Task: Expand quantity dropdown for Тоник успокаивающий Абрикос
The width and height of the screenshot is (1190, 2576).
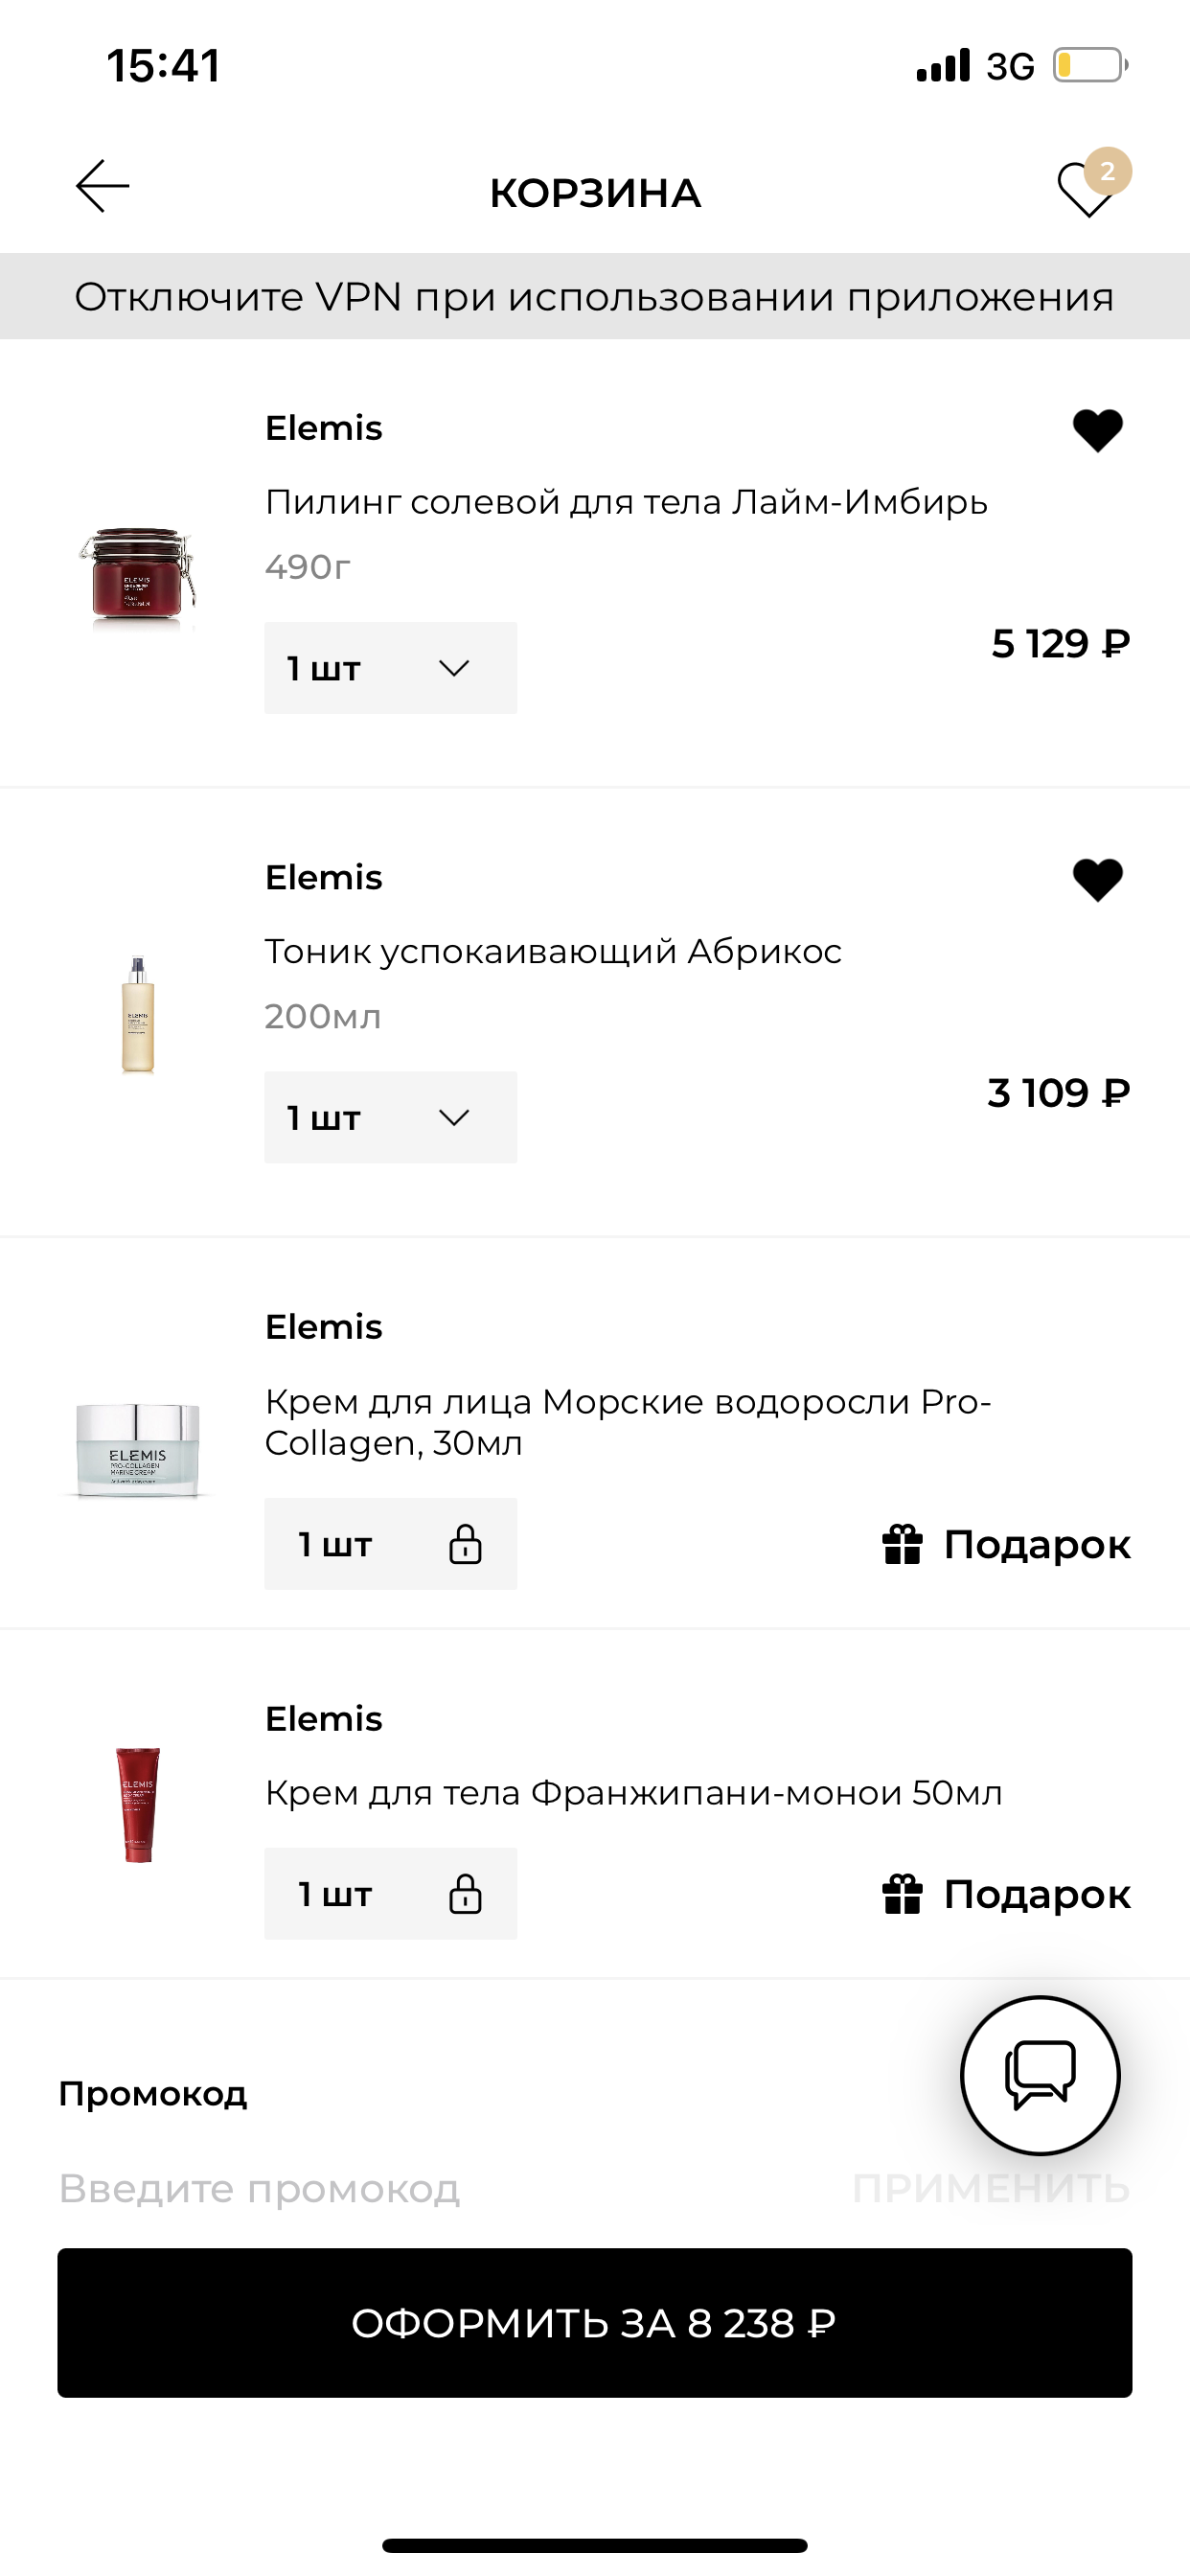Action: click(x=391, y=1117)
